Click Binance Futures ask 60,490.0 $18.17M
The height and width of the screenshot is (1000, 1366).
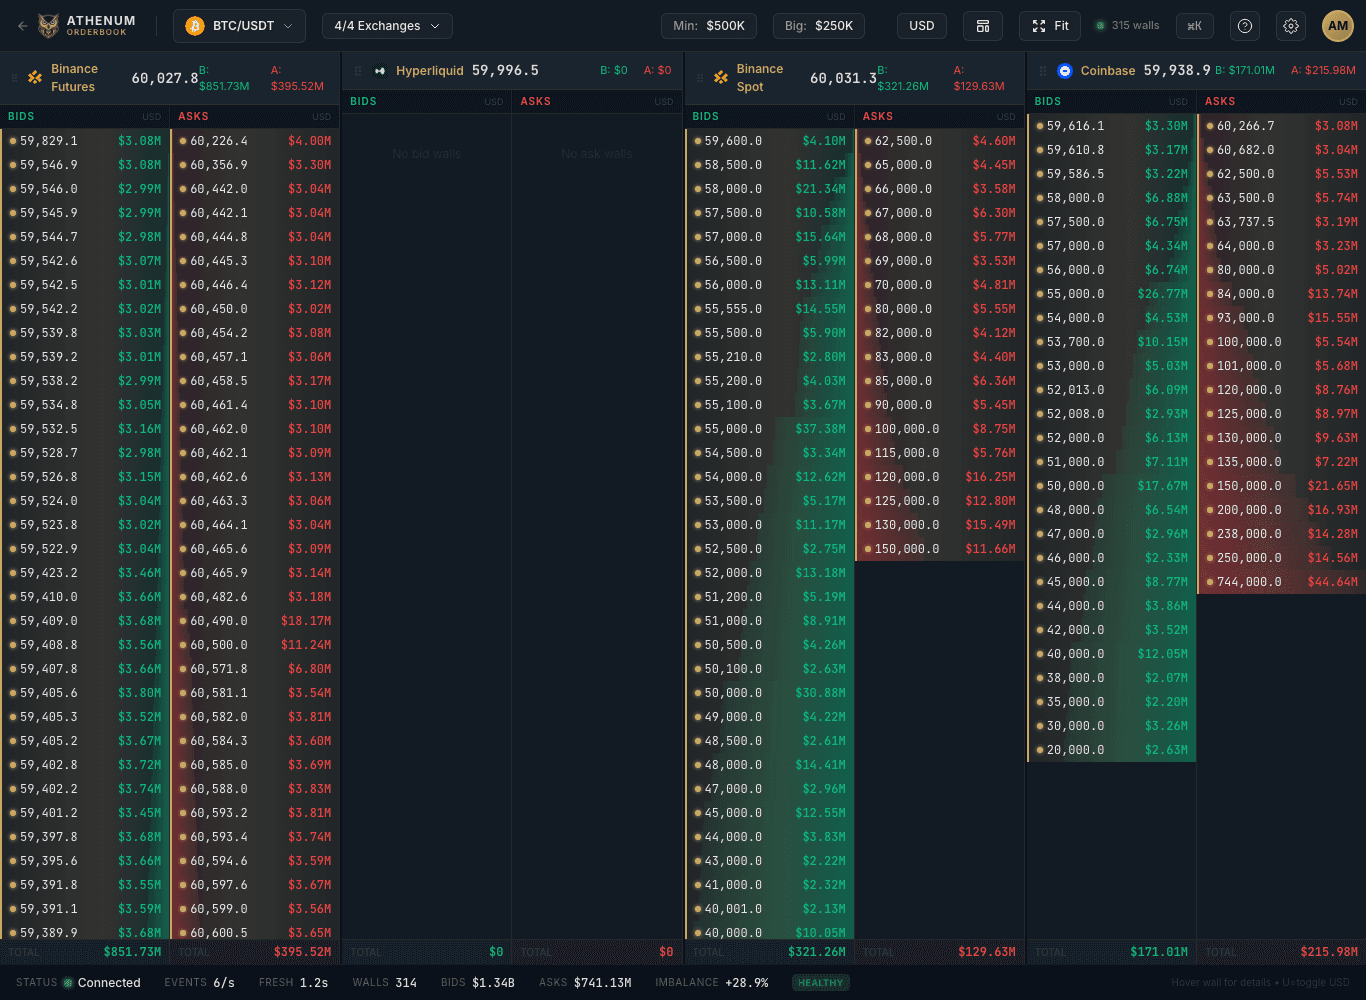[256, 621]
